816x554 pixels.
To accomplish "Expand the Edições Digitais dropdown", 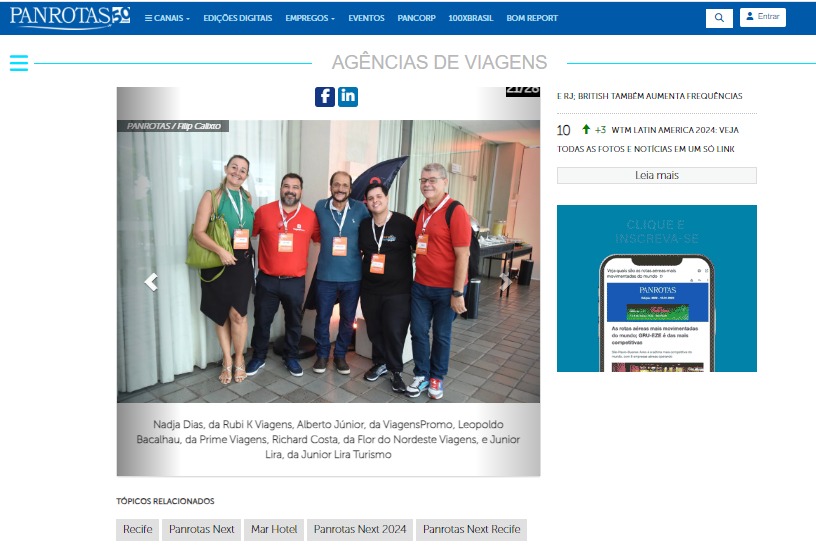I will click(237, 18).
